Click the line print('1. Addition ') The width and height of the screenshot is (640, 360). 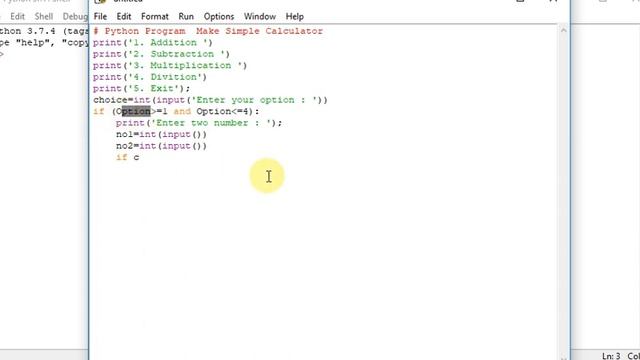tap(153, 42)
